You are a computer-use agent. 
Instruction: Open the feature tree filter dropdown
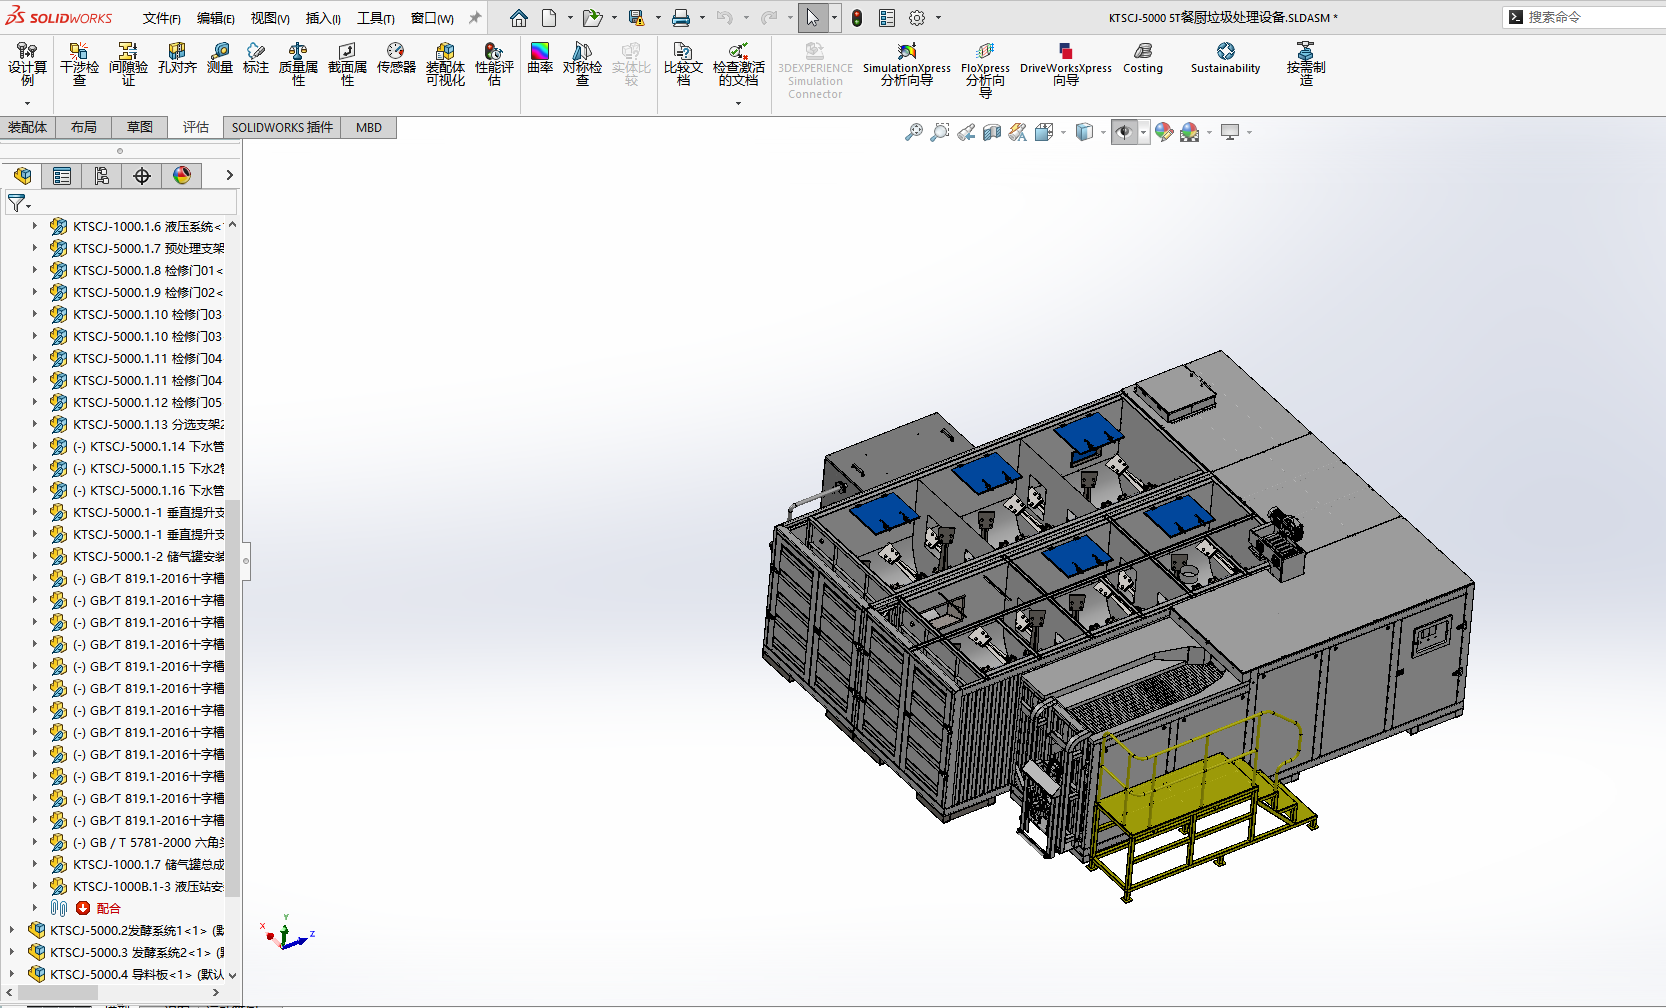[x=19, y=203]
